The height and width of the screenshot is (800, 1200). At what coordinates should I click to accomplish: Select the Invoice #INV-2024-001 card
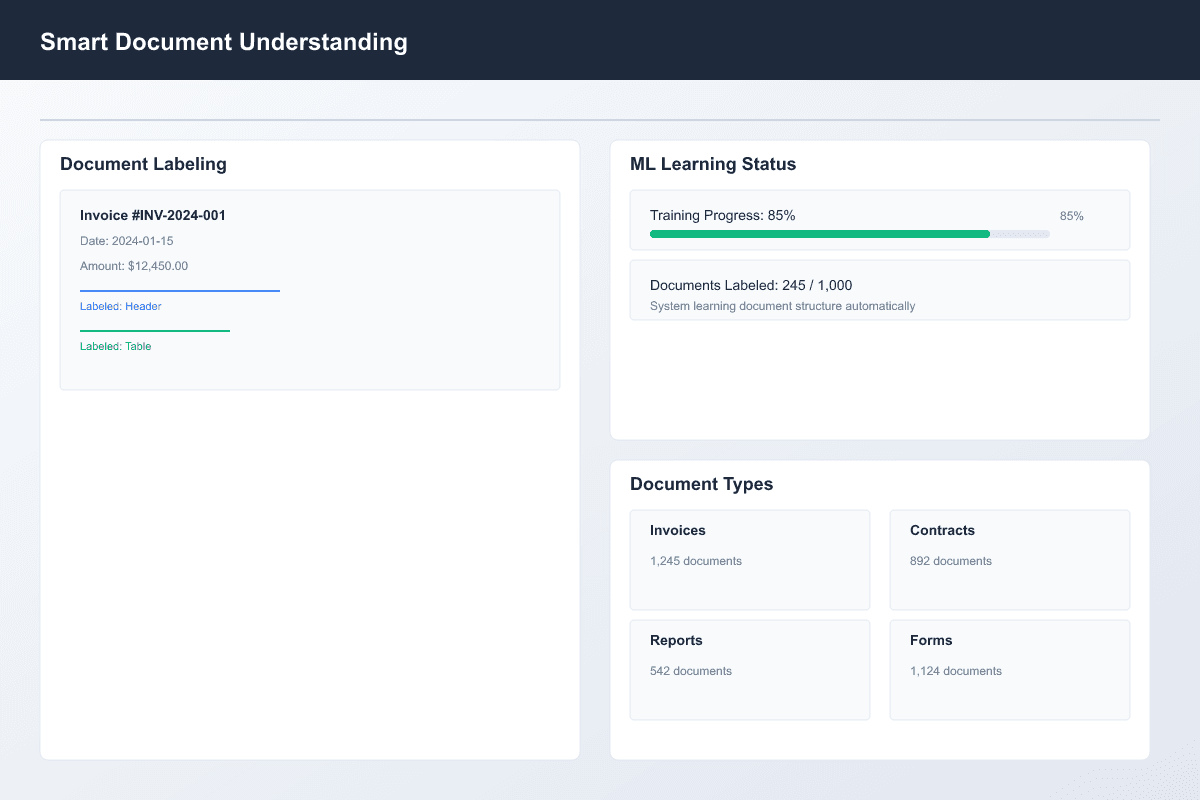(x=310, y=290)
